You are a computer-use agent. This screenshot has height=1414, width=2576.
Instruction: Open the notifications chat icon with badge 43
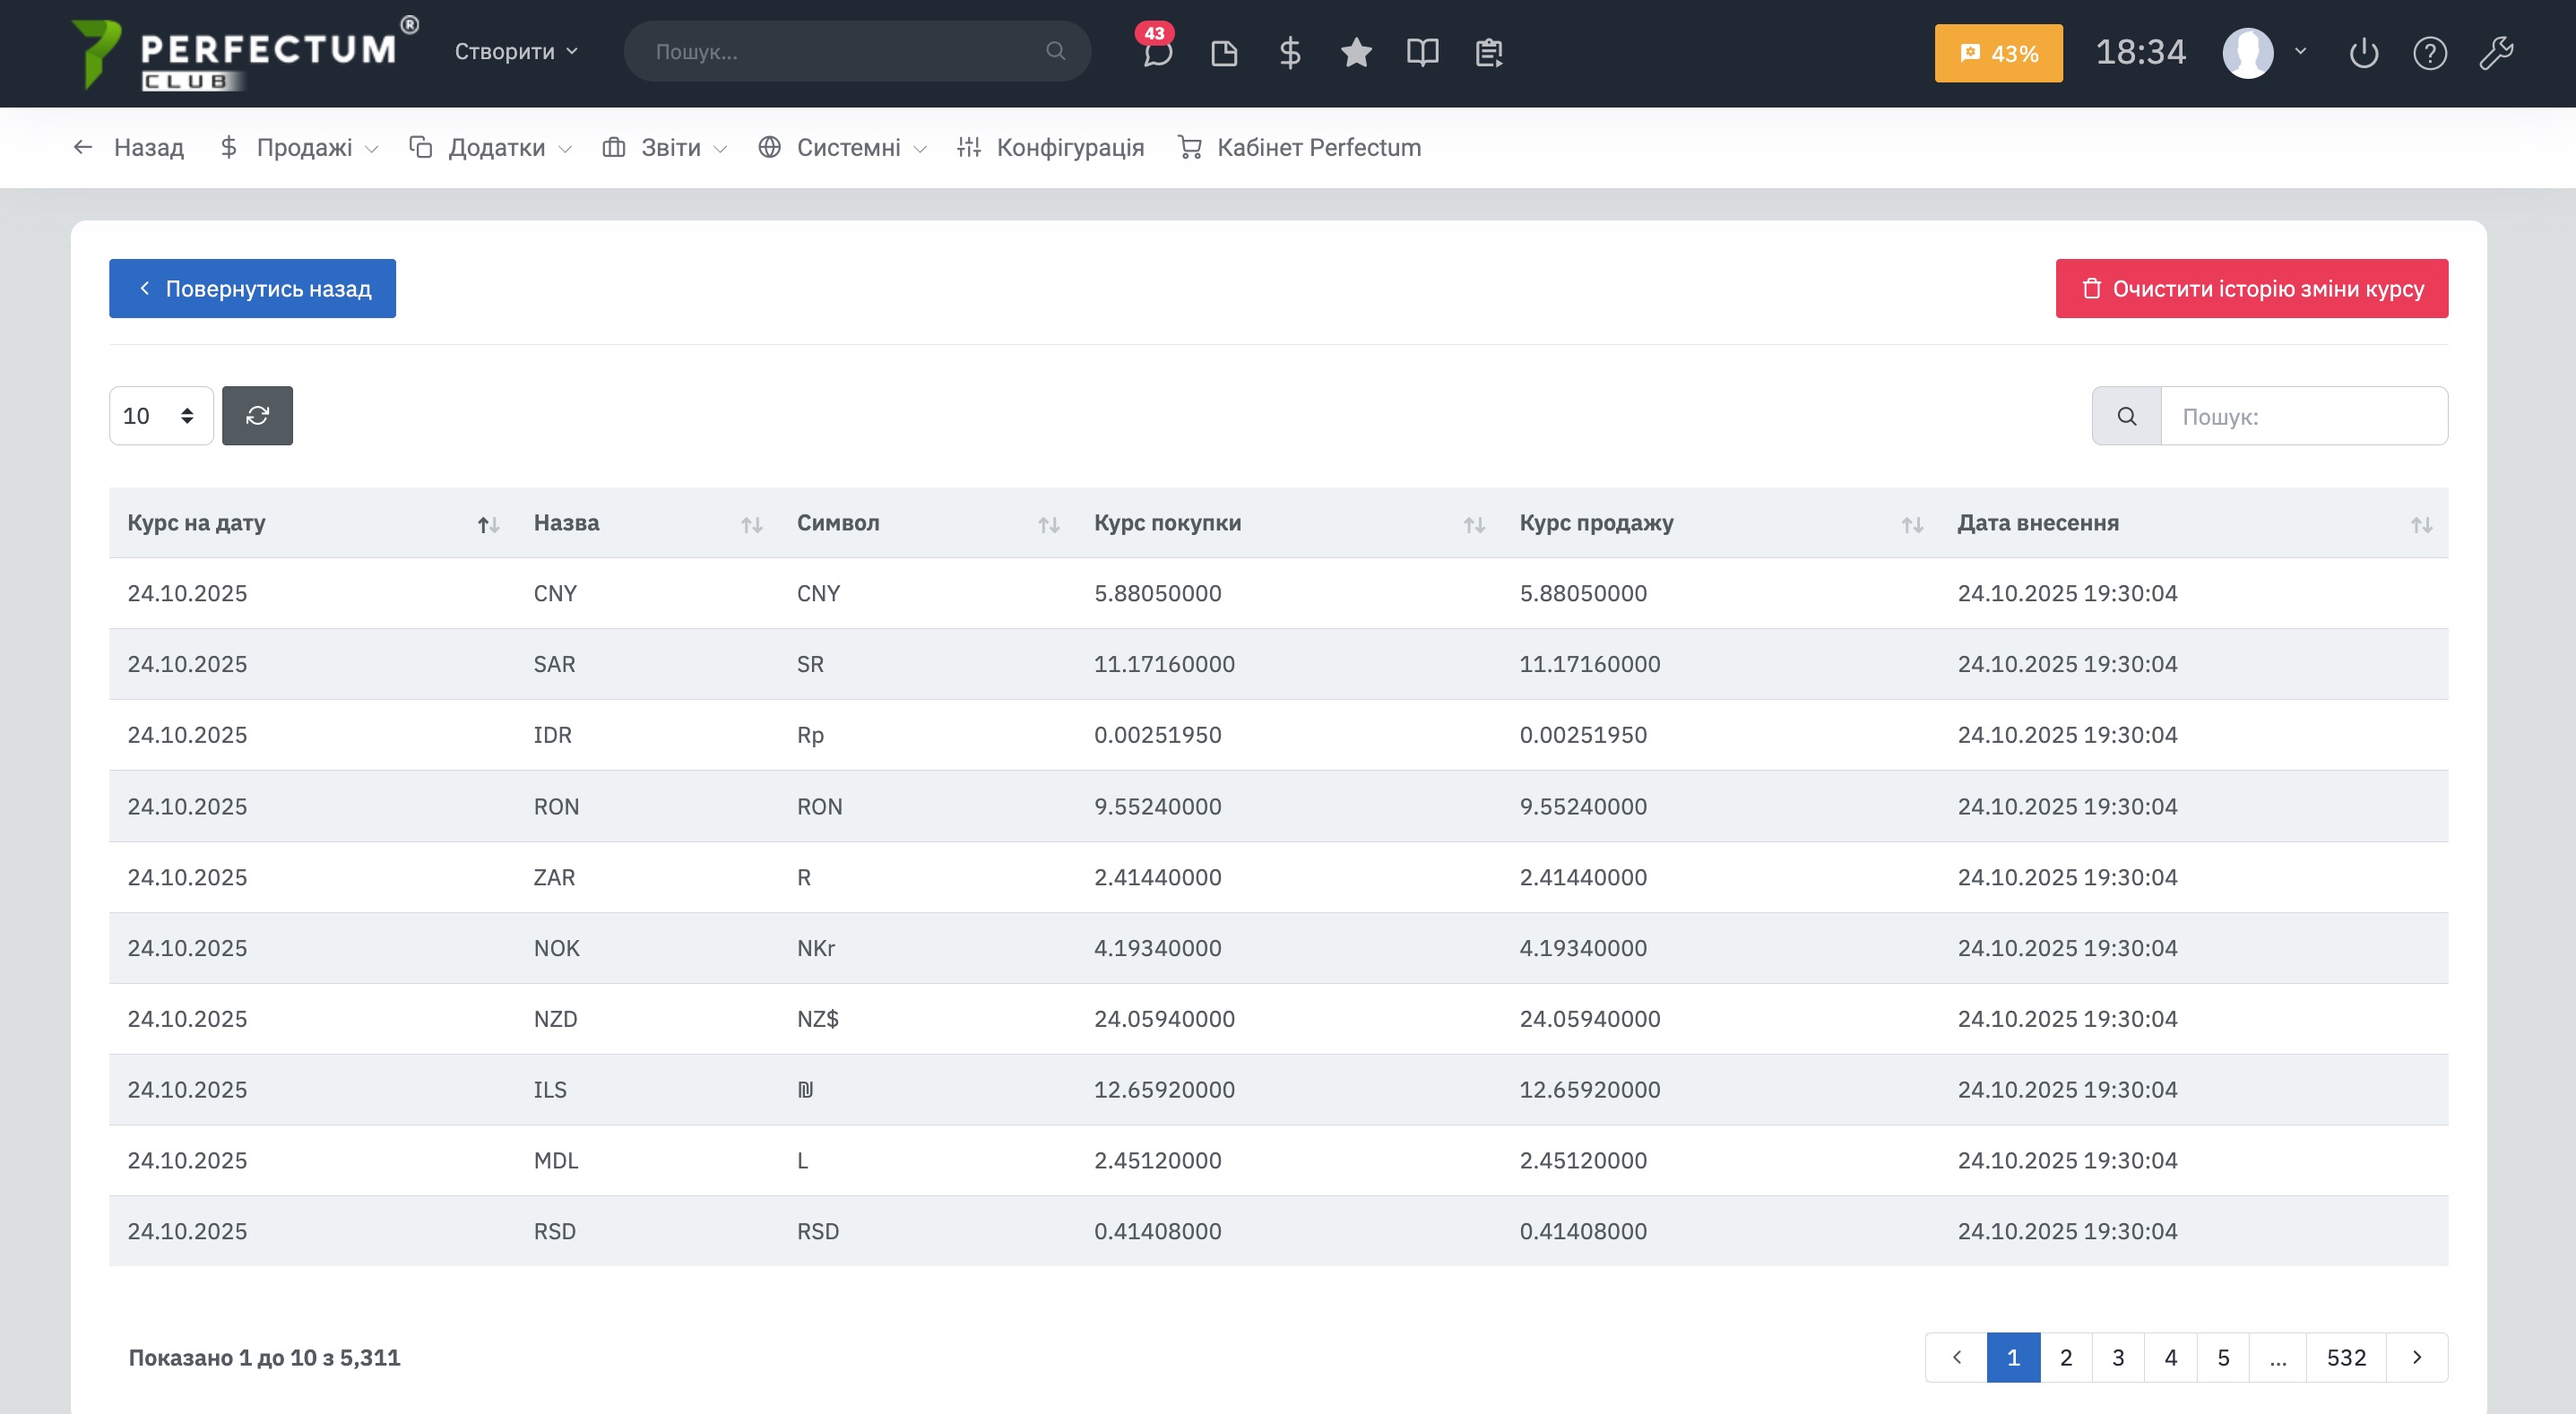[x=1157, y=52]
